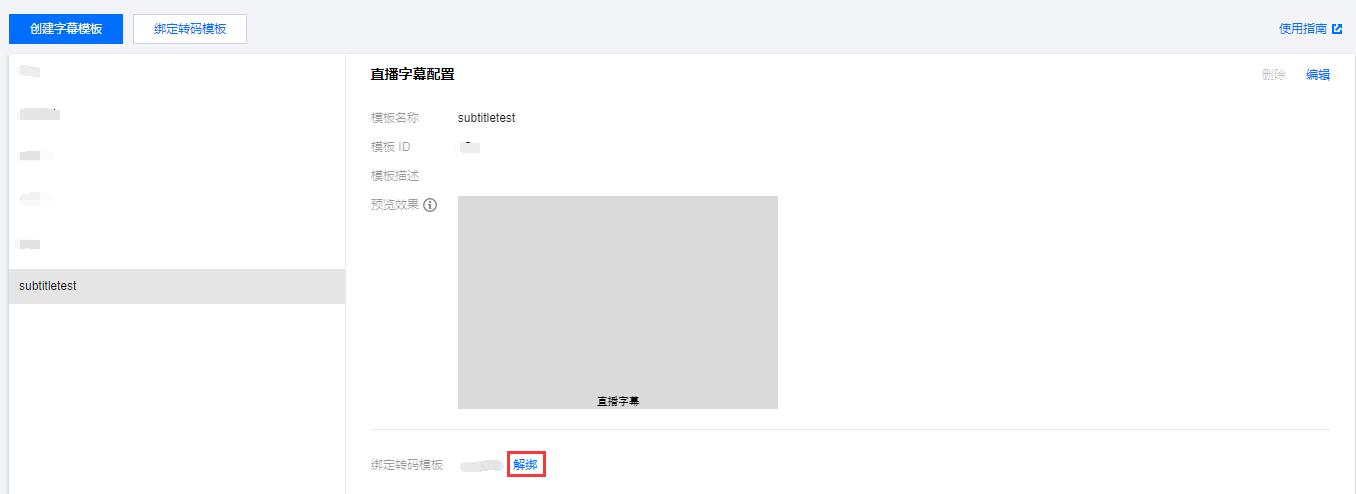Screen dimensions: 1356x494
Task: Open the external-link icon next to 使用指南
Action: coord(1337,29)
